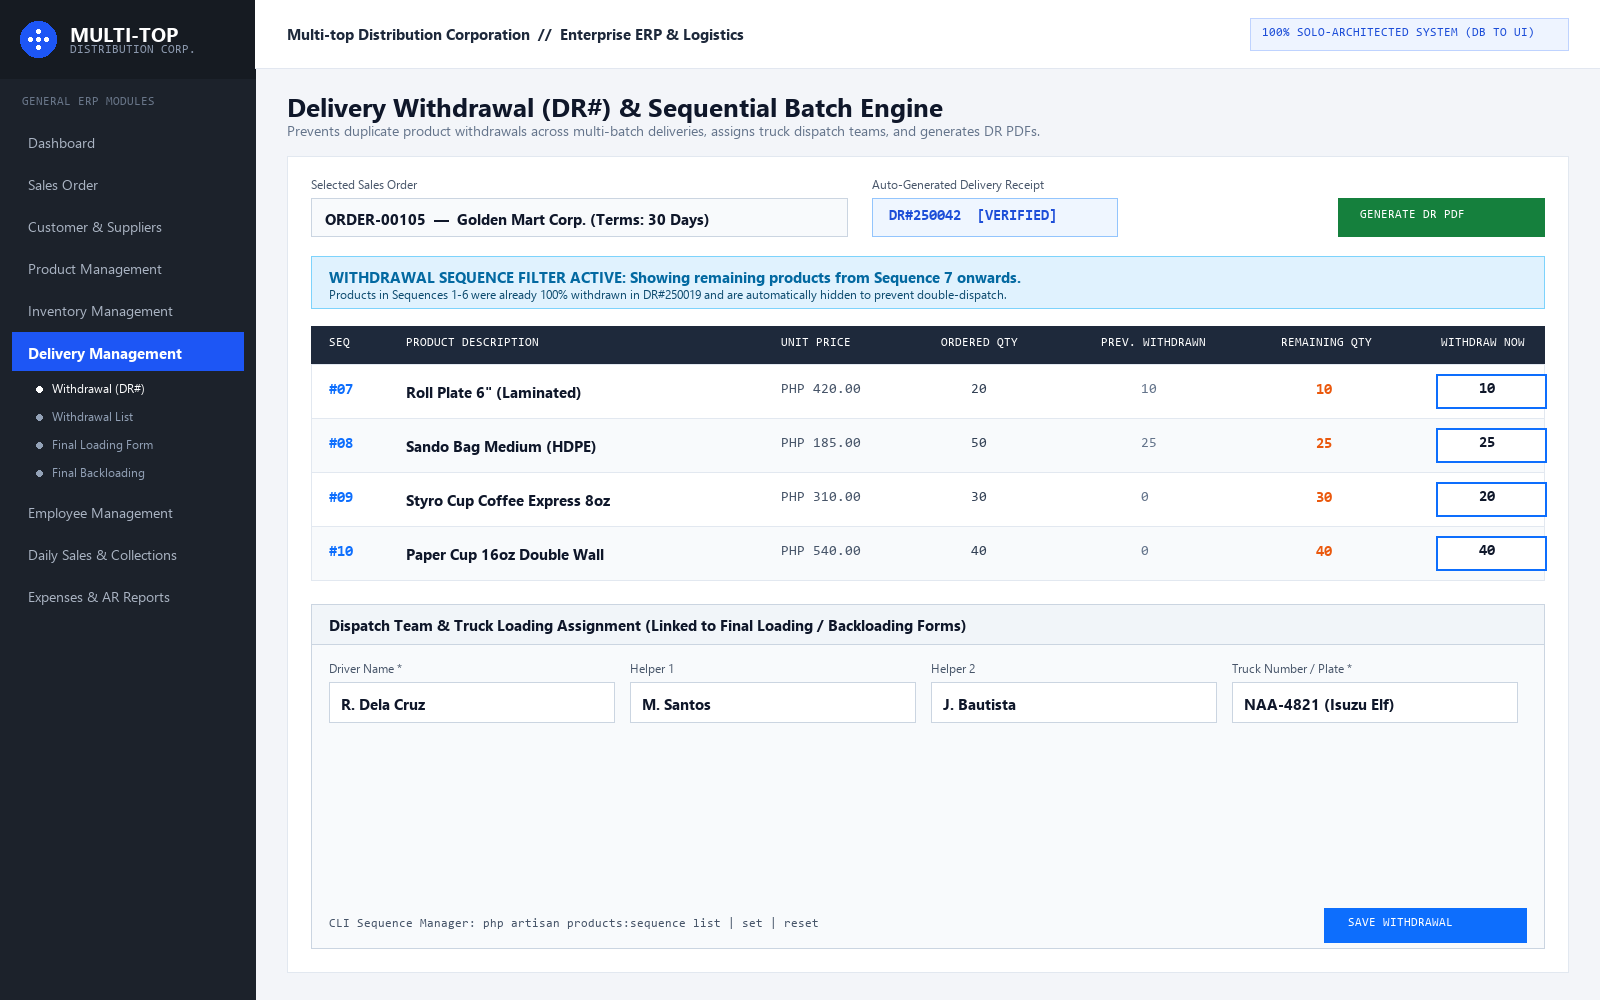Image resolution: width=1600 pixels, height=1000 pixels.
Task: Click sequence number #09
Action: (x=341, y=497)
